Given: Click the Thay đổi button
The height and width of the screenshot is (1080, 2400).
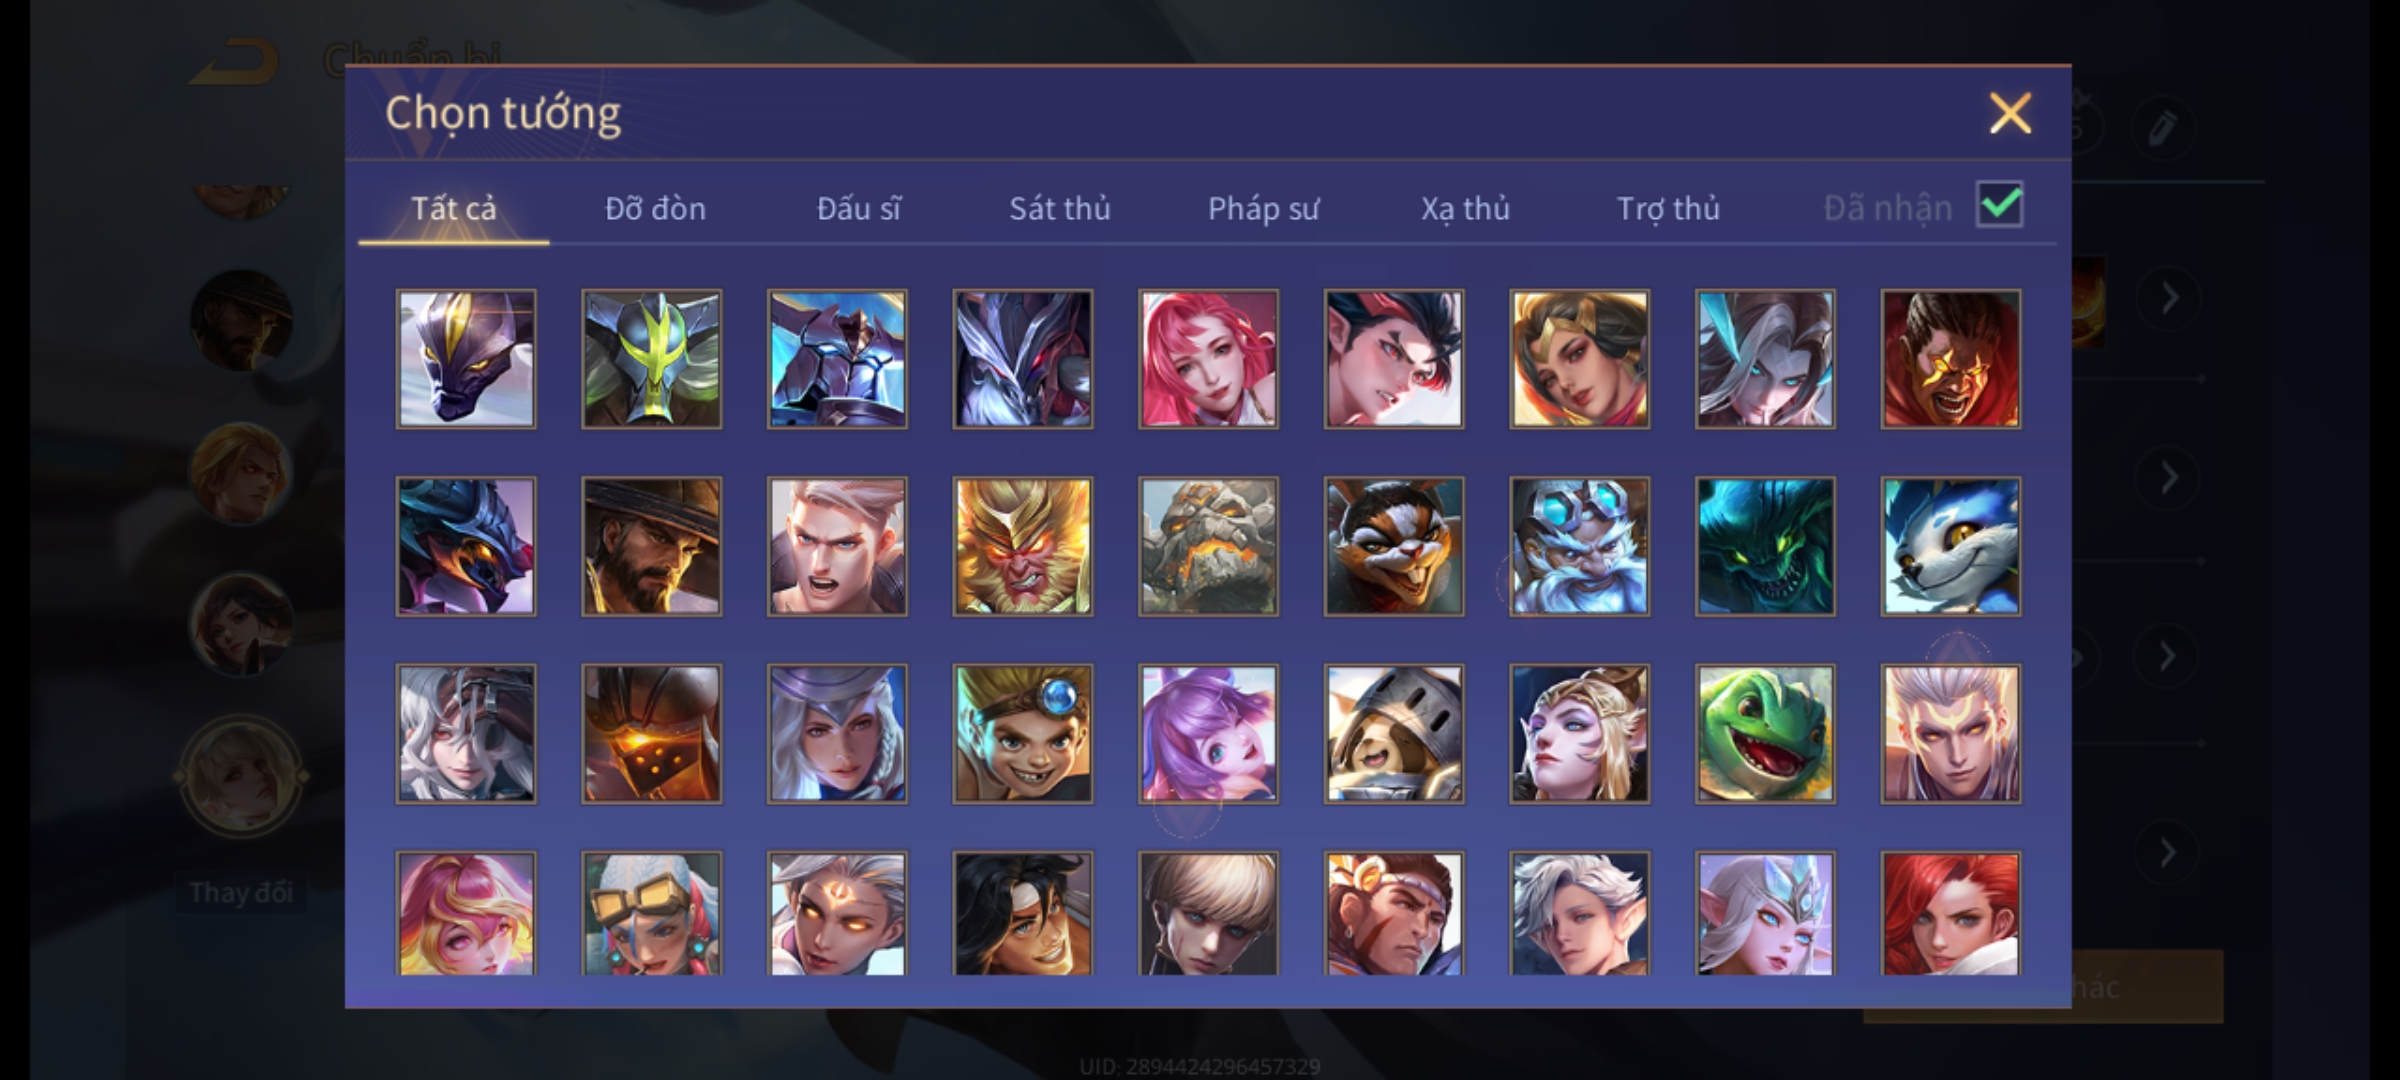Looking at the screenshot, I should point(241,892).
